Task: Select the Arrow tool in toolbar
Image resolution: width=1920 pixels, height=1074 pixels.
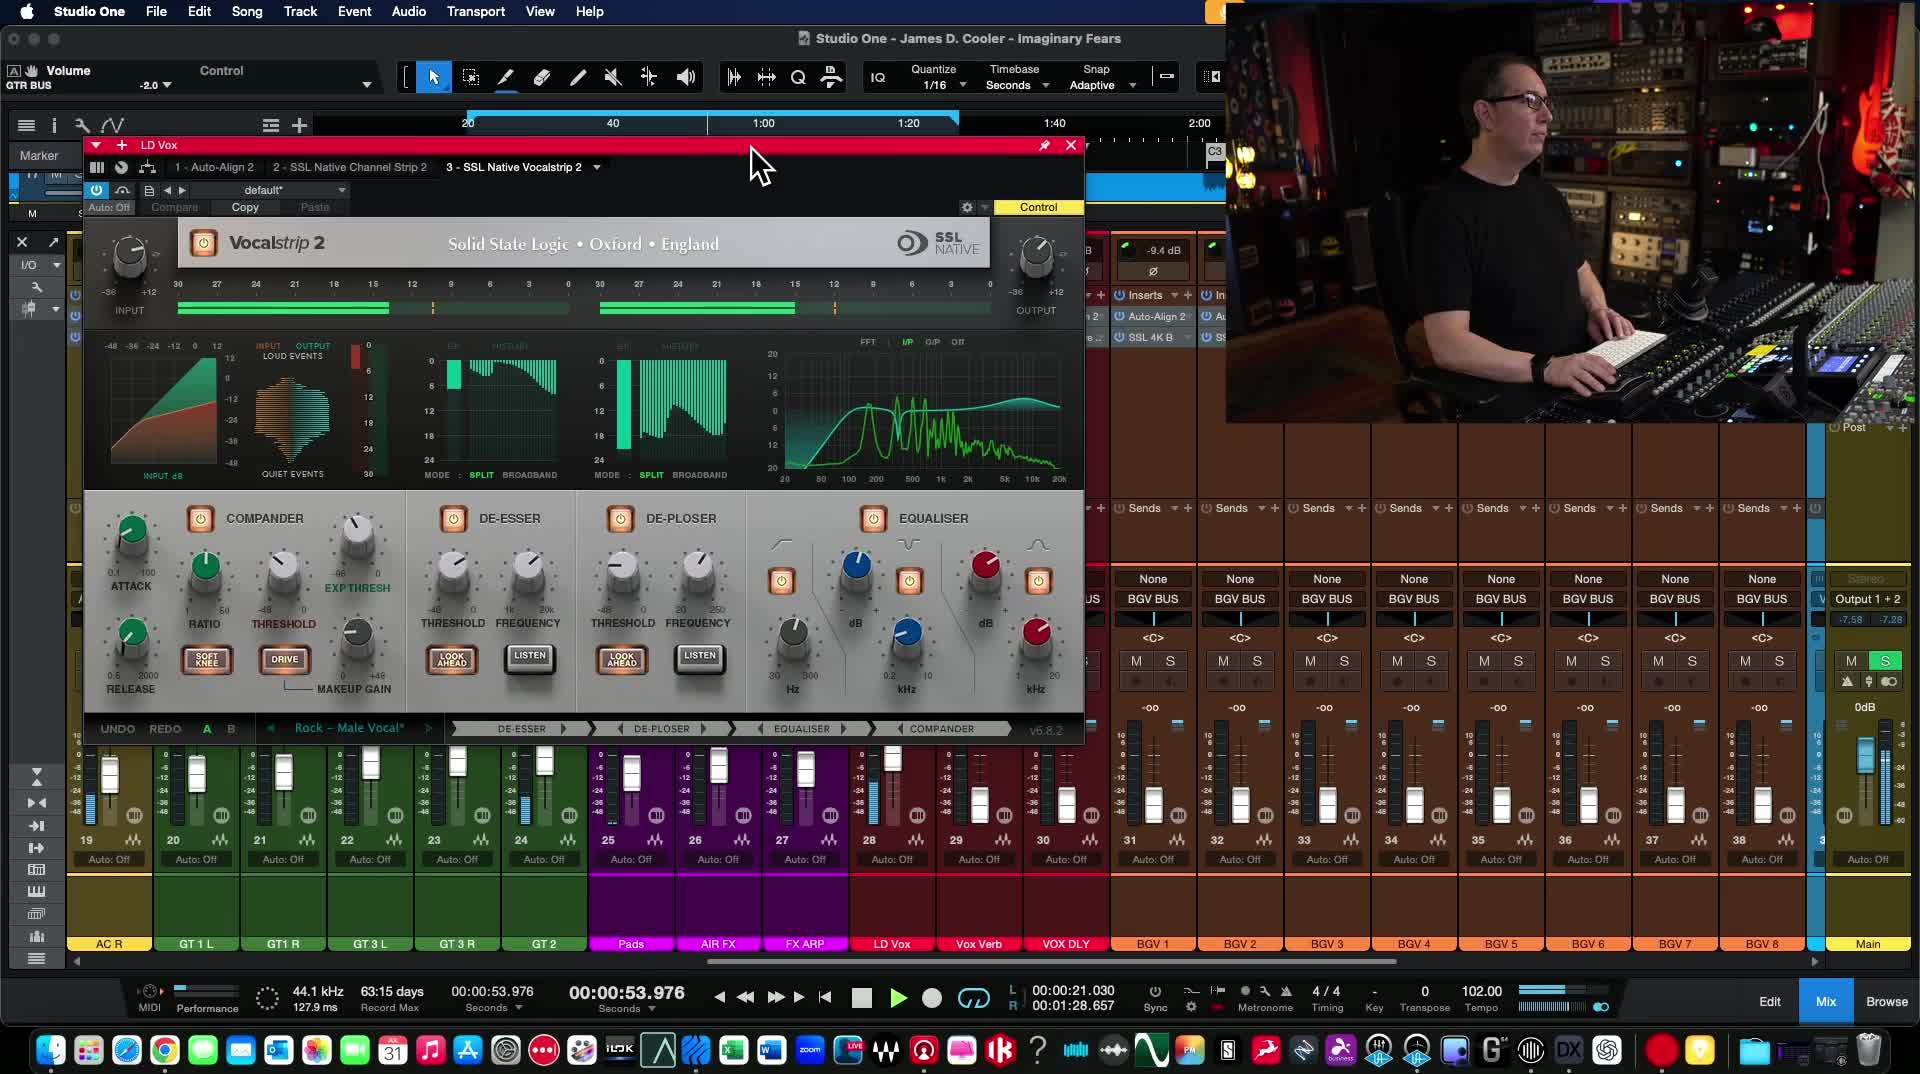Action: [434, 77]
